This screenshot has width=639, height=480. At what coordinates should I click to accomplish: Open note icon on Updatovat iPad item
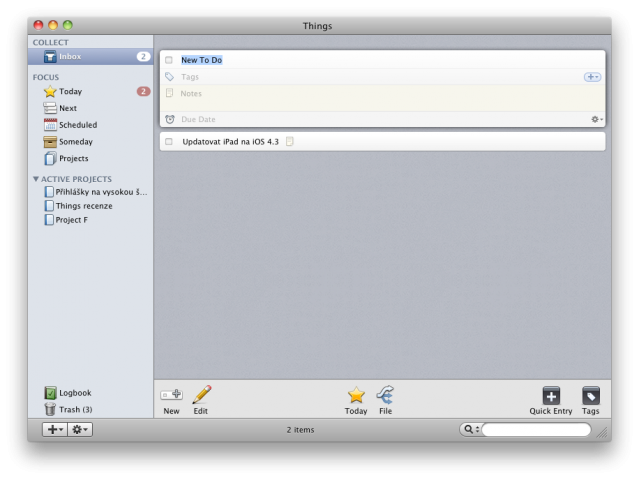(290, 141)
